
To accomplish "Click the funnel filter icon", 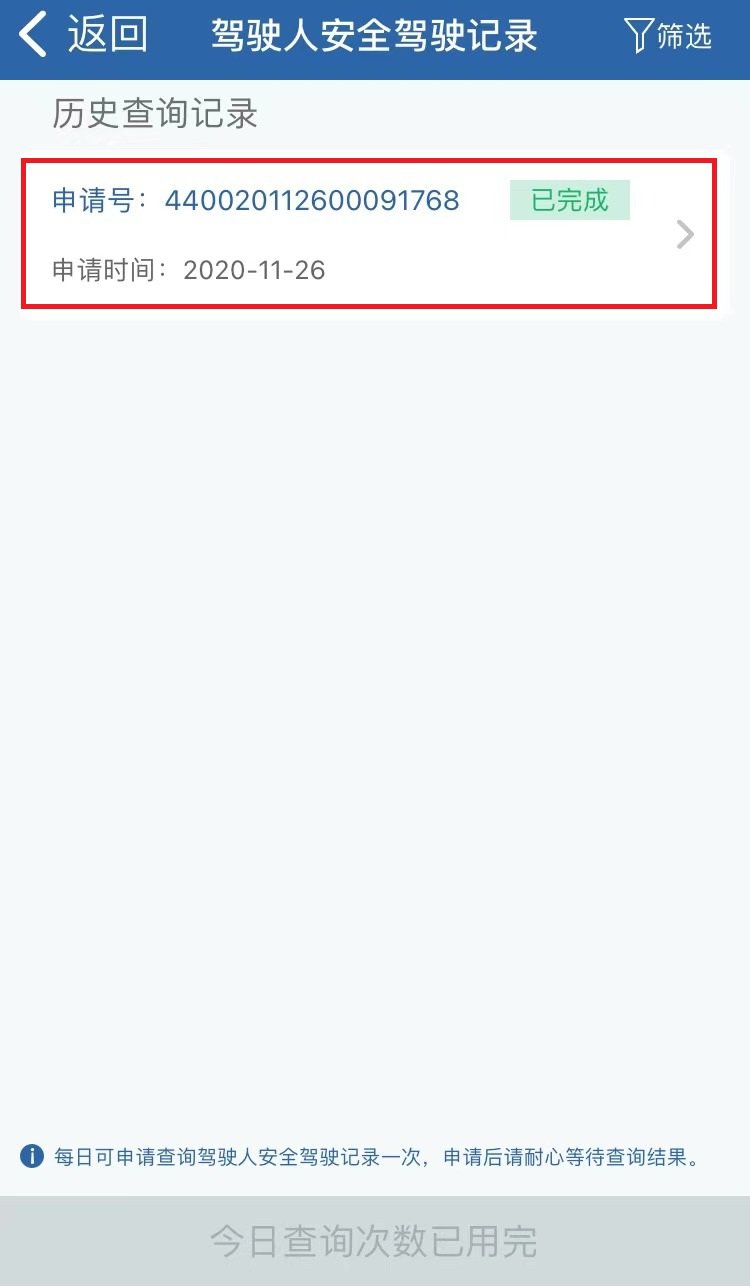I will tap(639, 35).
